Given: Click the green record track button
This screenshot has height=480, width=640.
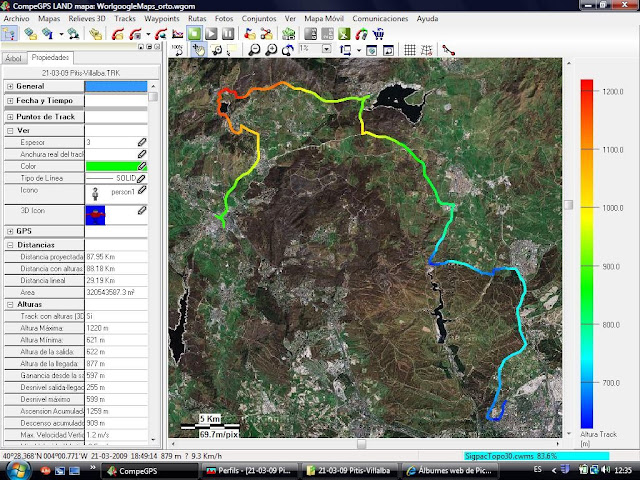Looking at the screenshot, I should [195, 33].
